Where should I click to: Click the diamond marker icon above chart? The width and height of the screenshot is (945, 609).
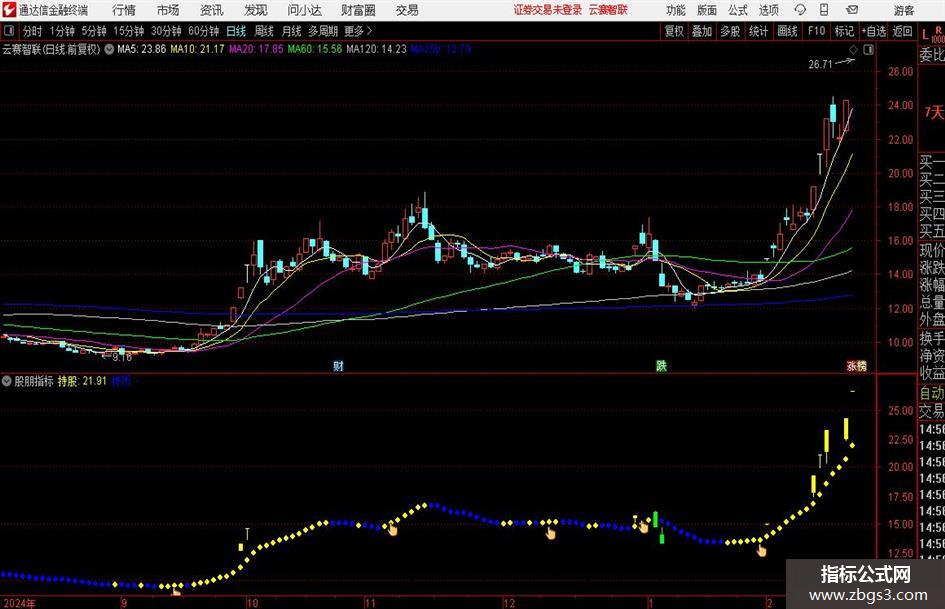[x=853, y=49]
